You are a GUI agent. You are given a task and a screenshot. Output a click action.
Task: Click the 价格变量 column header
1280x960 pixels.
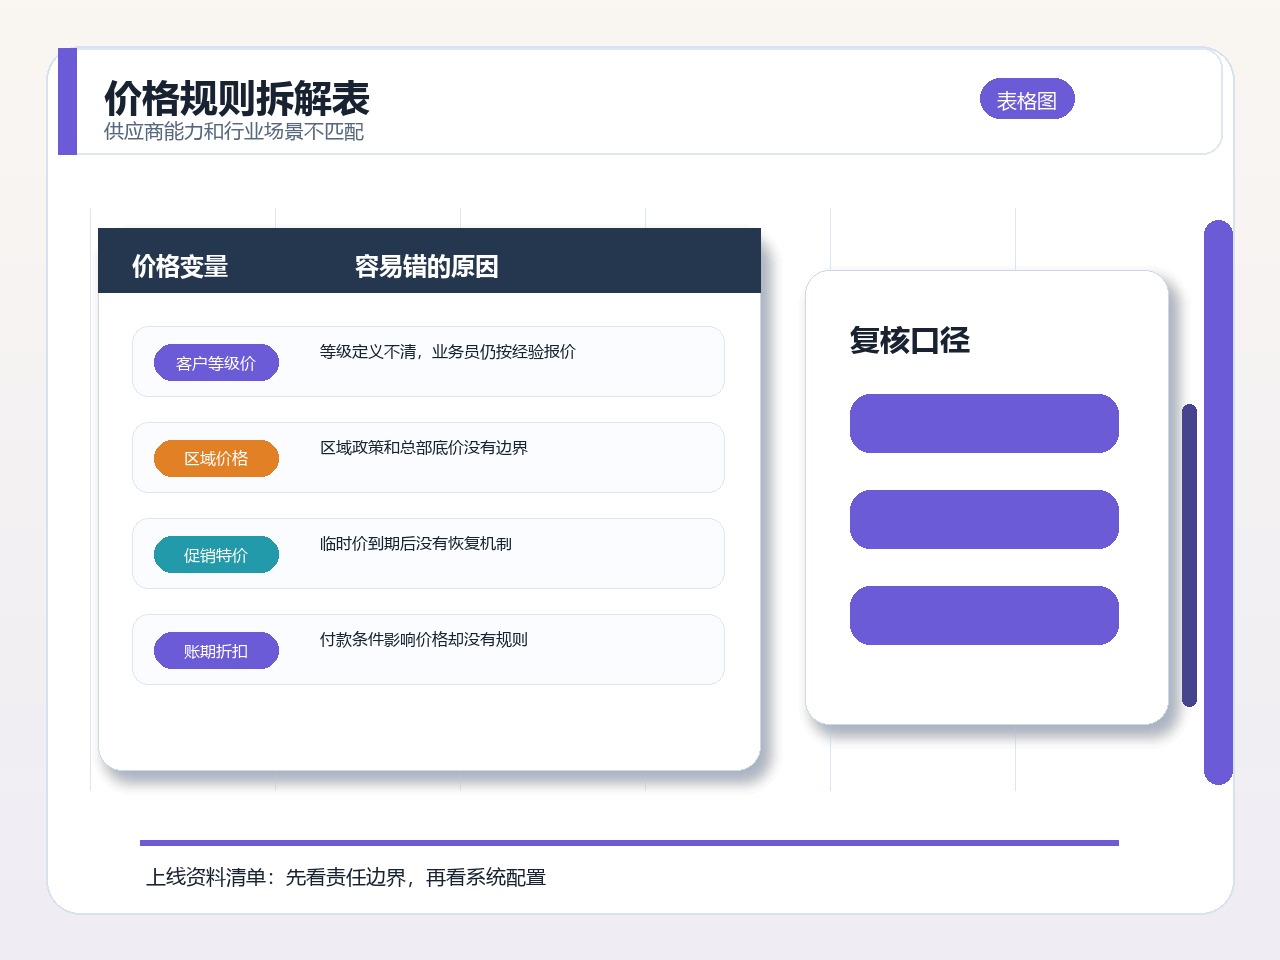point(180,267)
